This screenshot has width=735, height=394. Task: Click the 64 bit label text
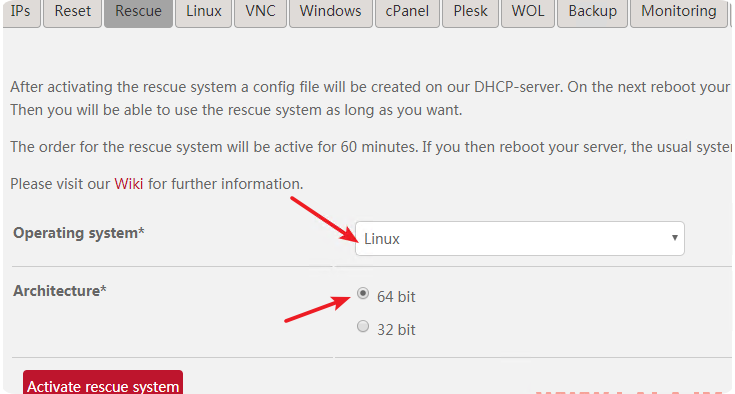pyautogui.click(x=396, y=297)
